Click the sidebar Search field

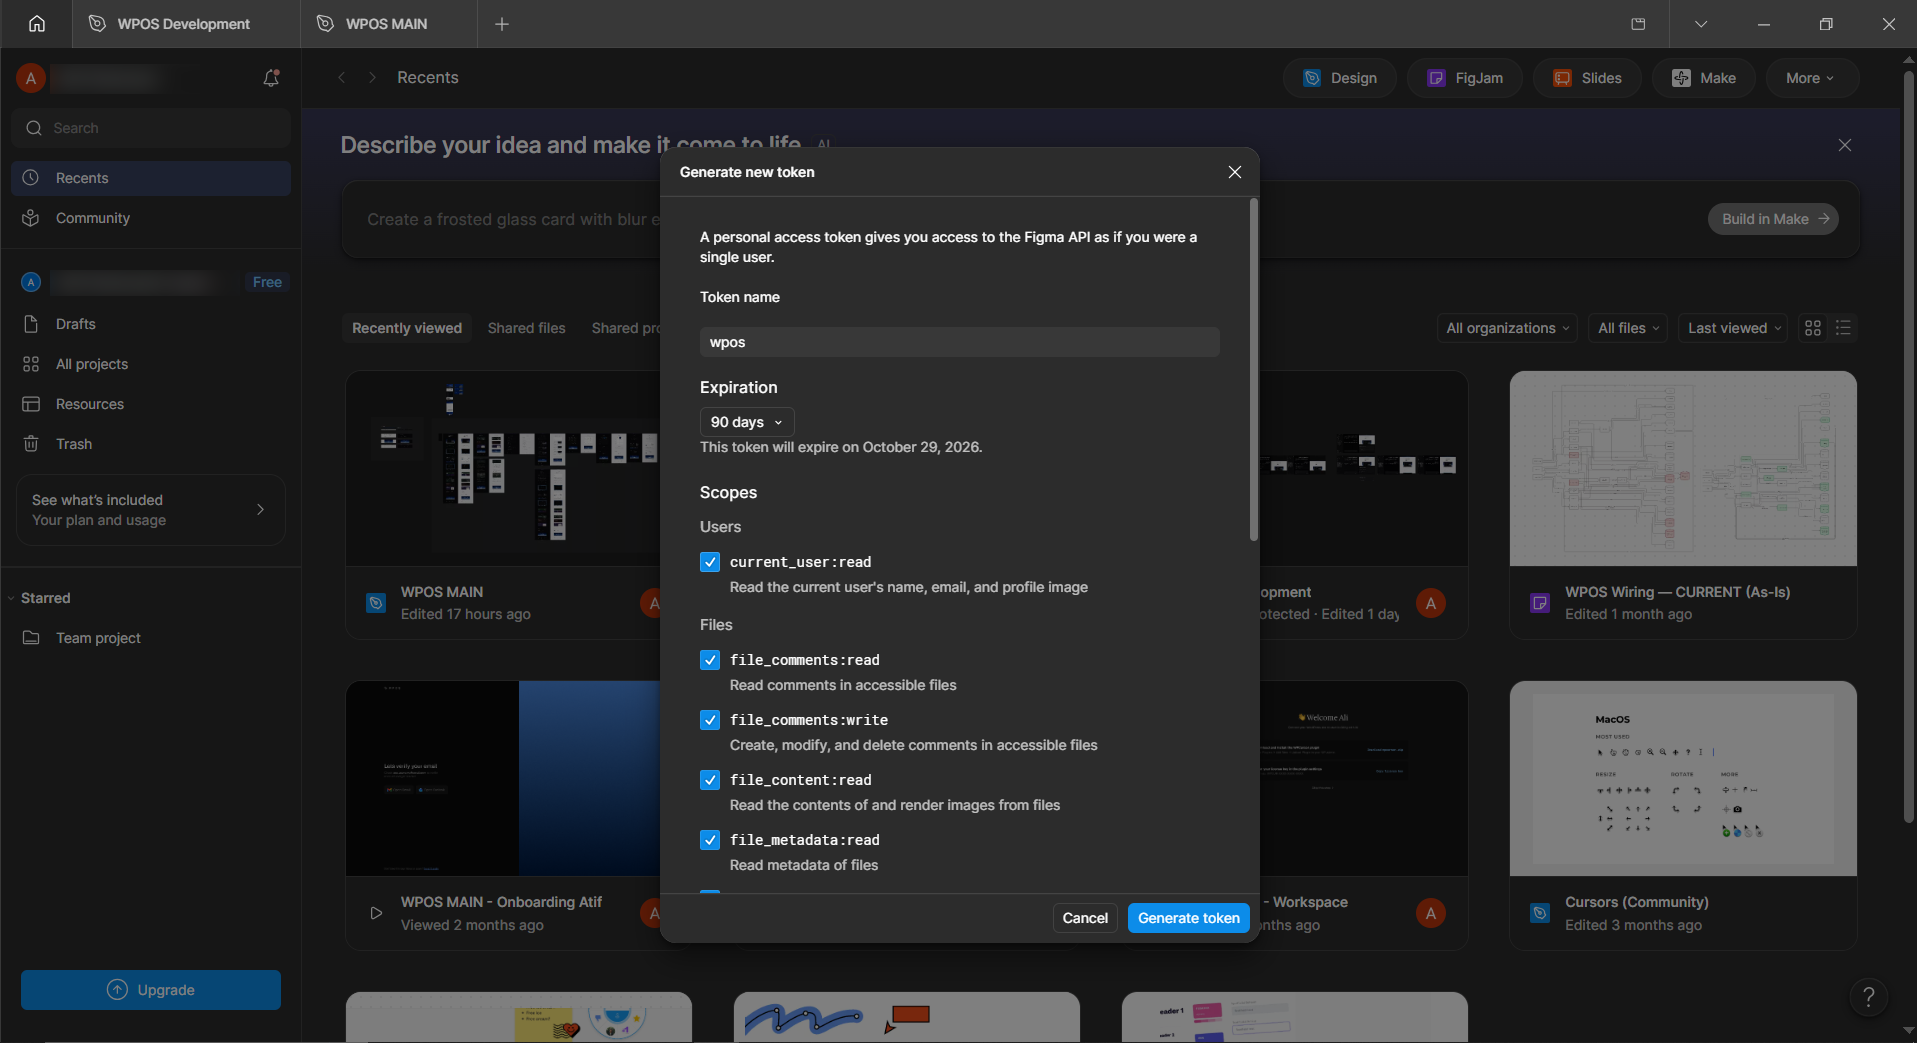click(151, 128)
